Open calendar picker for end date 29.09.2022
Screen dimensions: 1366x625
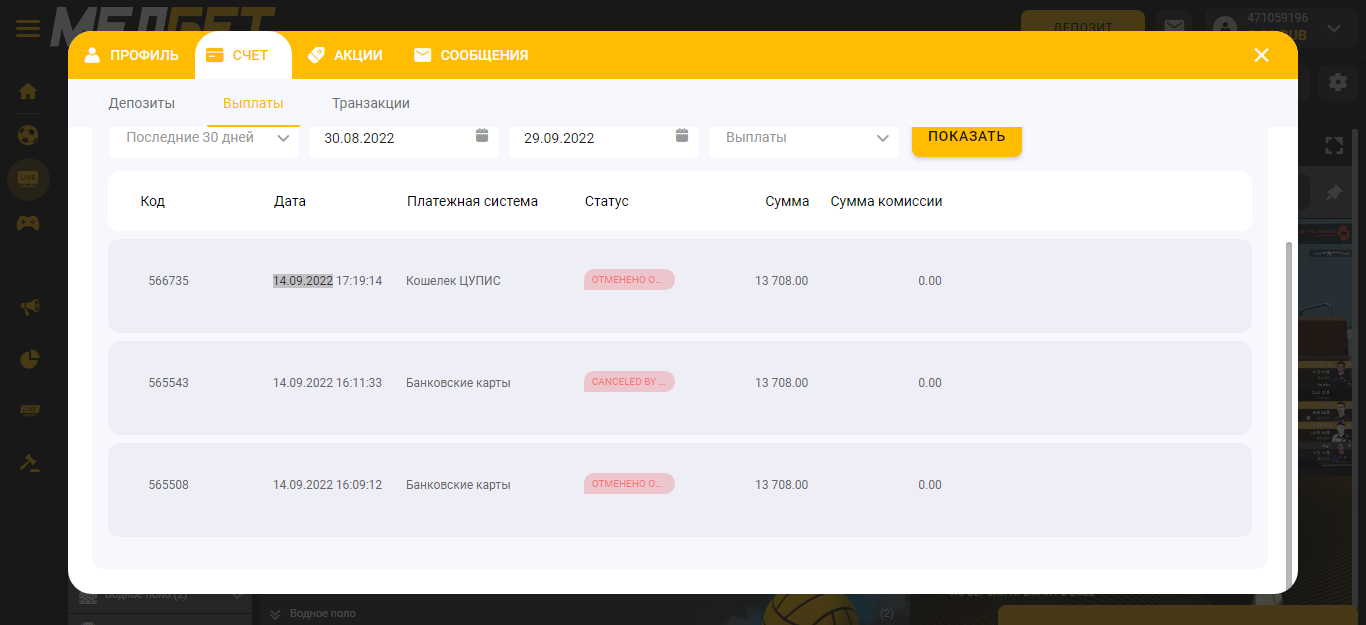682,136
